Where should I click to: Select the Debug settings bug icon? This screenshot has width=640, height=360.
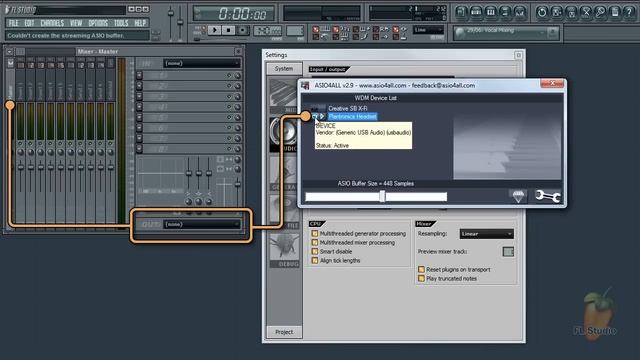[x=284, y=250]
